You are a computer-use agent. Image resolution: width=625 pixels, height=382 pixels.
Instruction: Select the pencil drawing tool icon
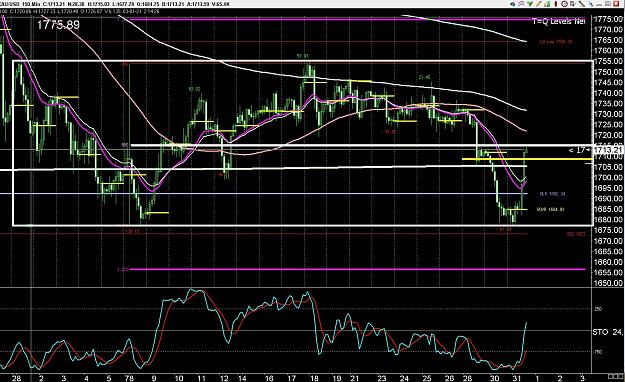(x=539, y=4)
